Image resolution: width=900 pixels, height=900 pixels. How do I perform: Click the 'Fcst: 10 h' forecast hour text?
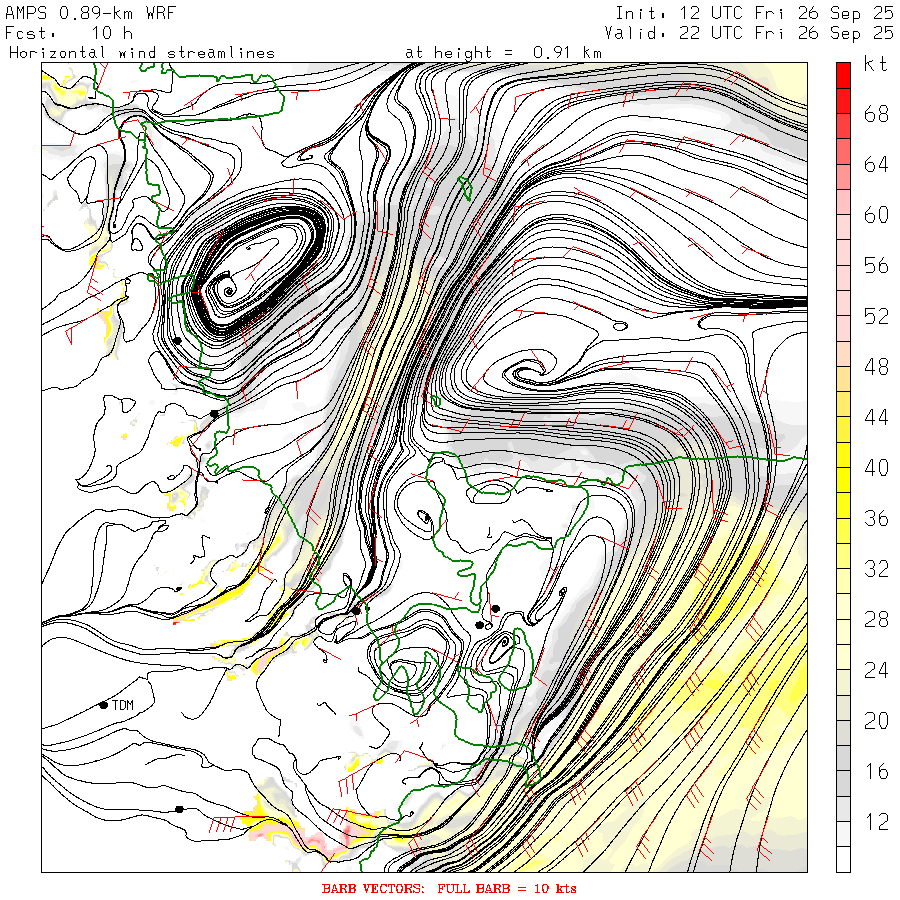[69, 33]
